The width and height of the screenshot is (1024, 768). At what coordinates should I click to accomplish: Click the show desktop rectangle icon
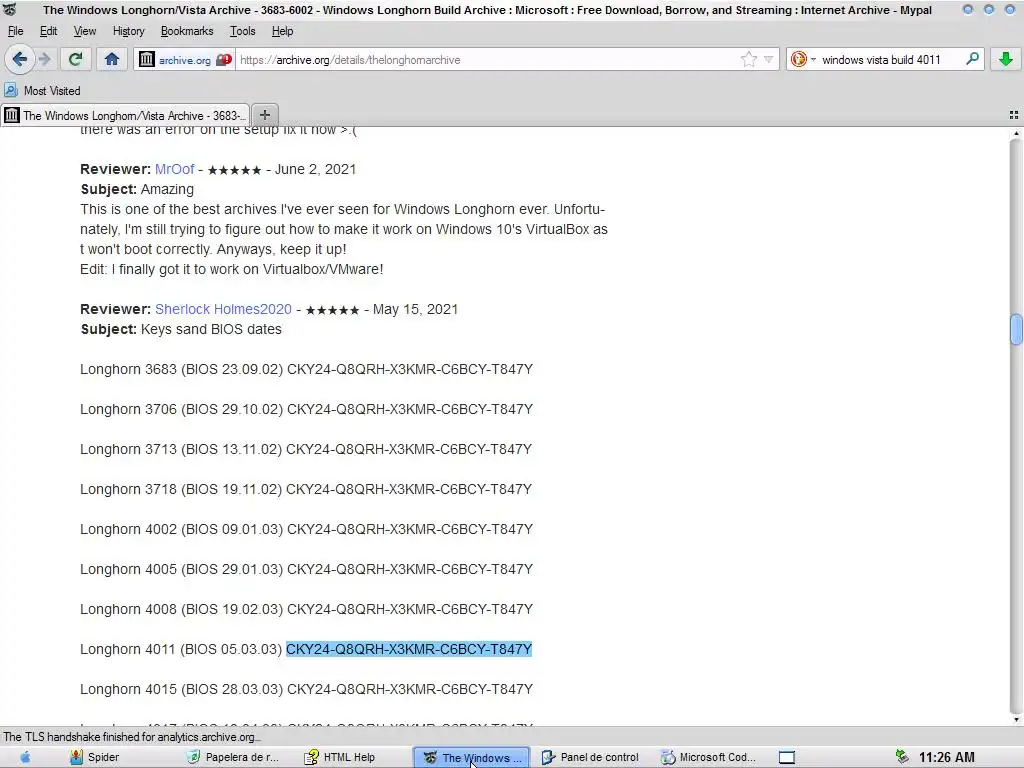tap(787, 757)
